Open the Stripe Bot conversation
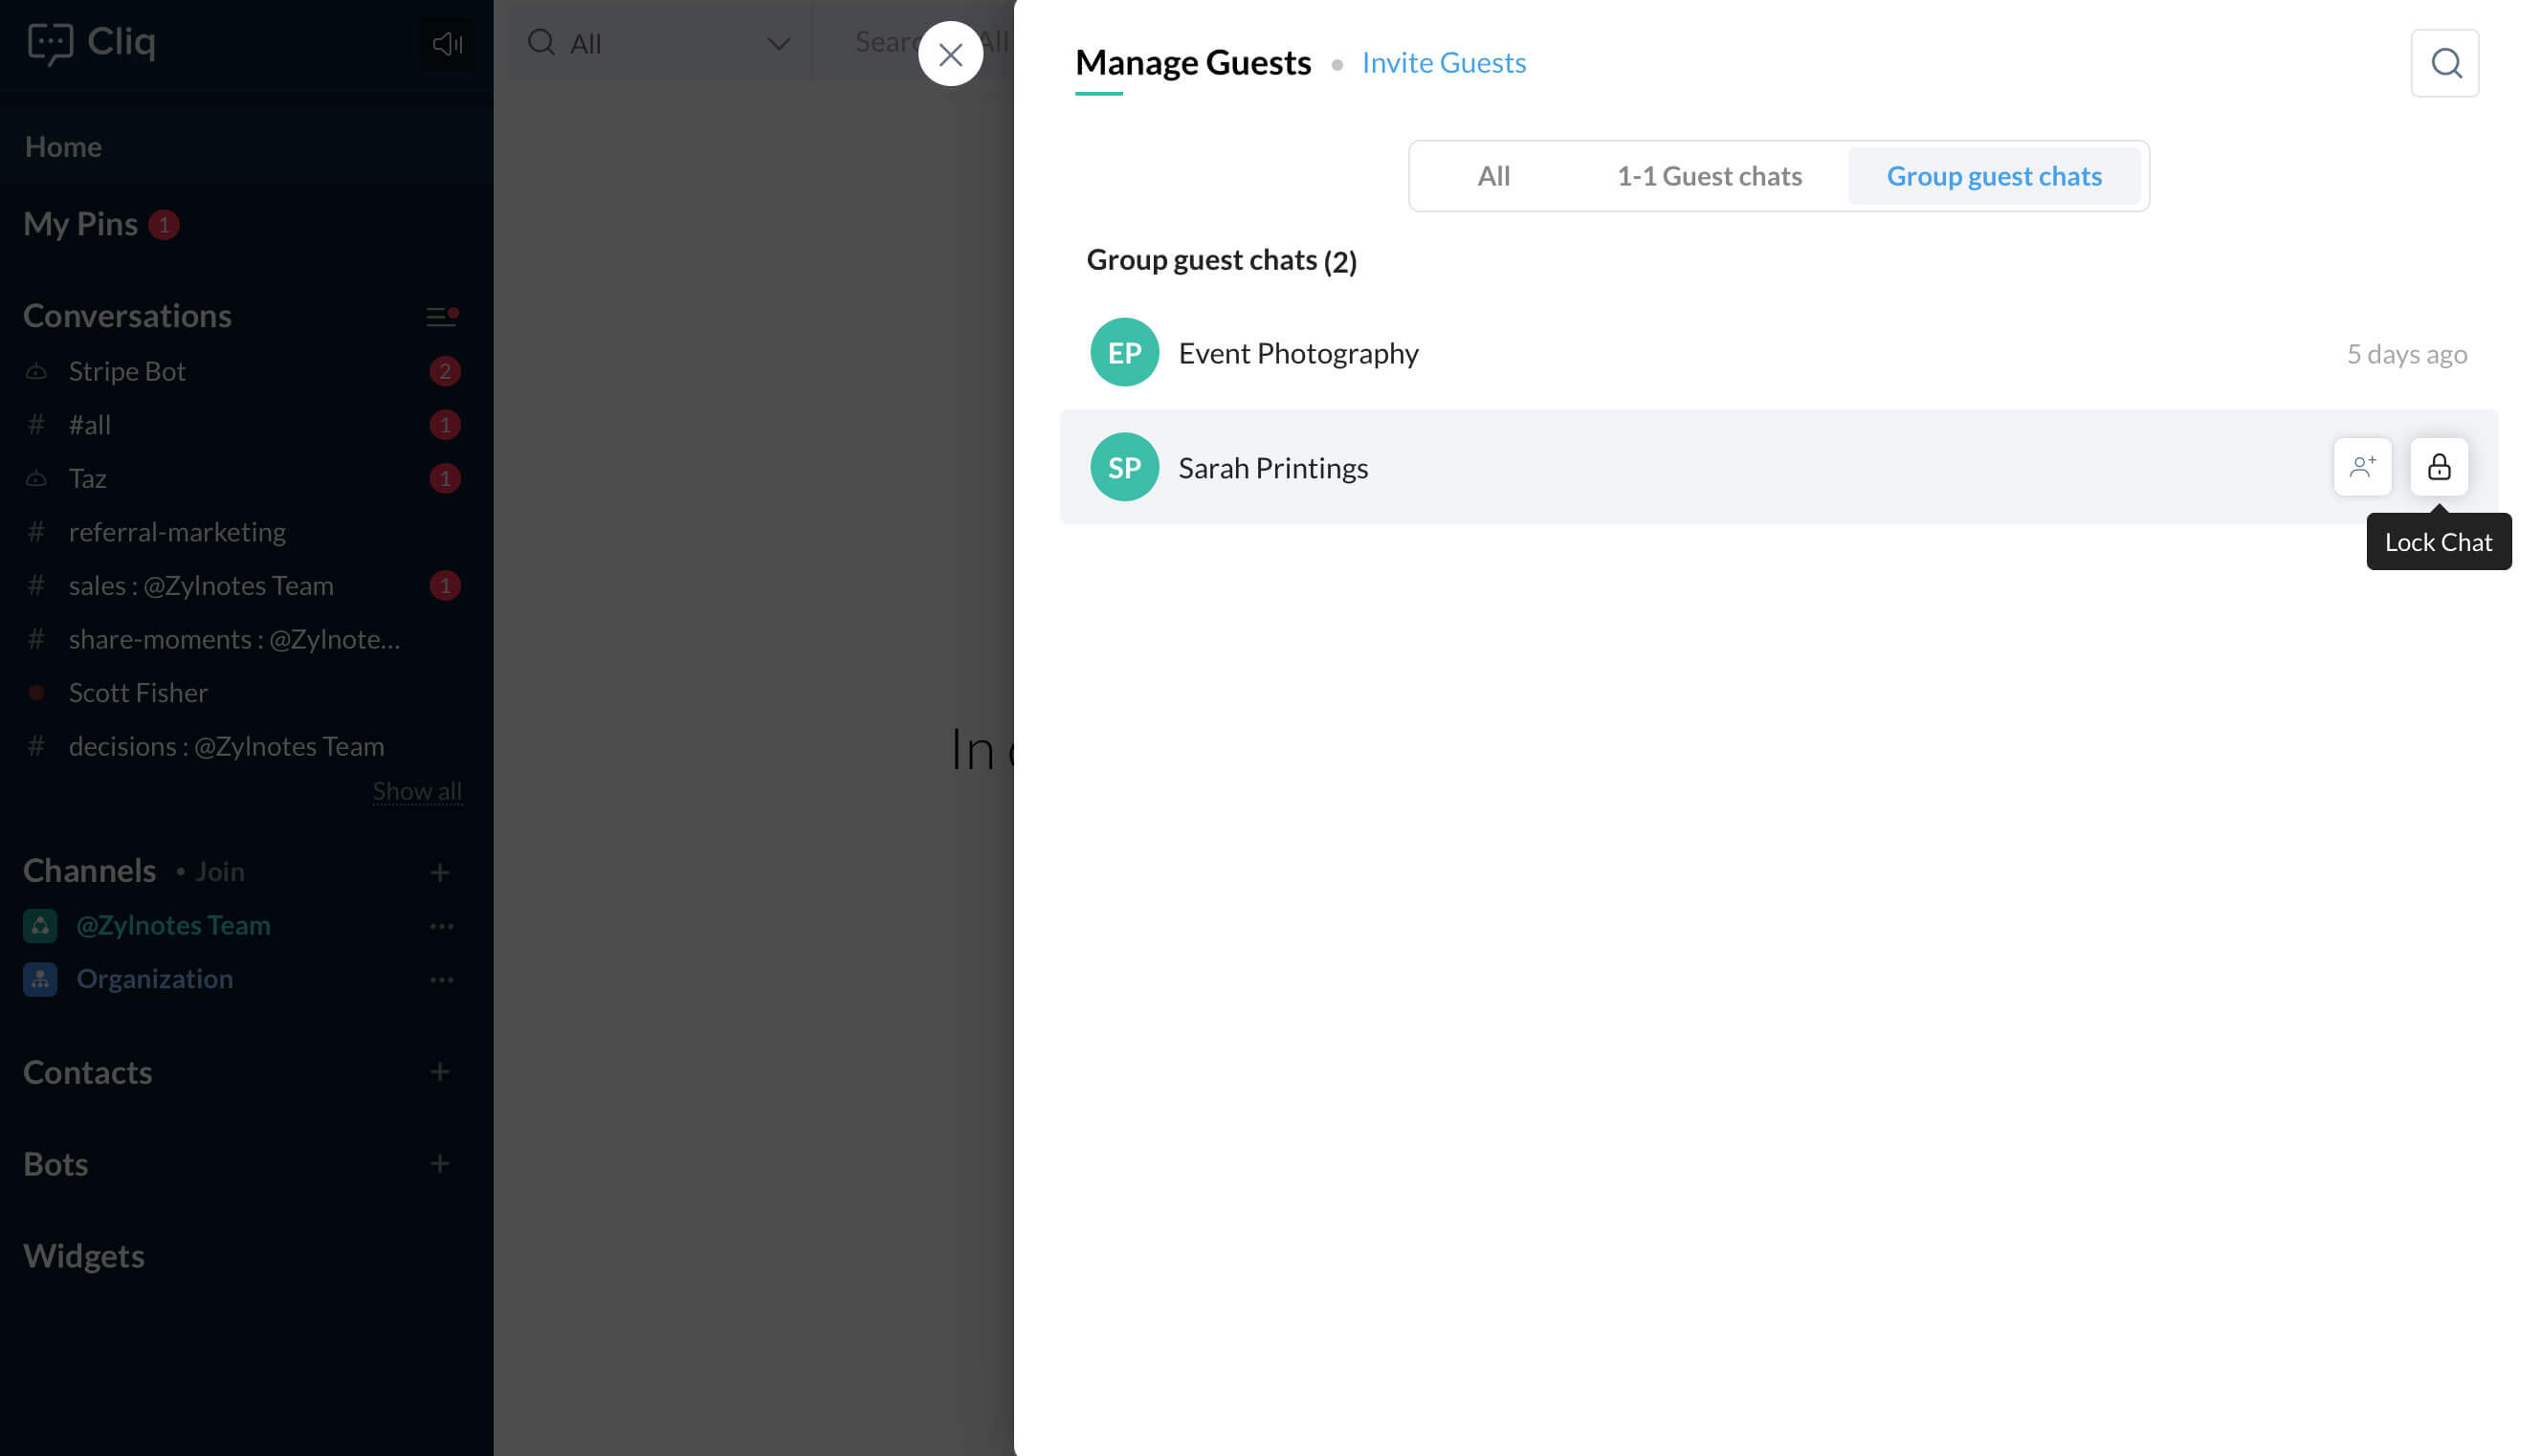This screenshot has height=1456, width=2541. [x=127, y=371]
